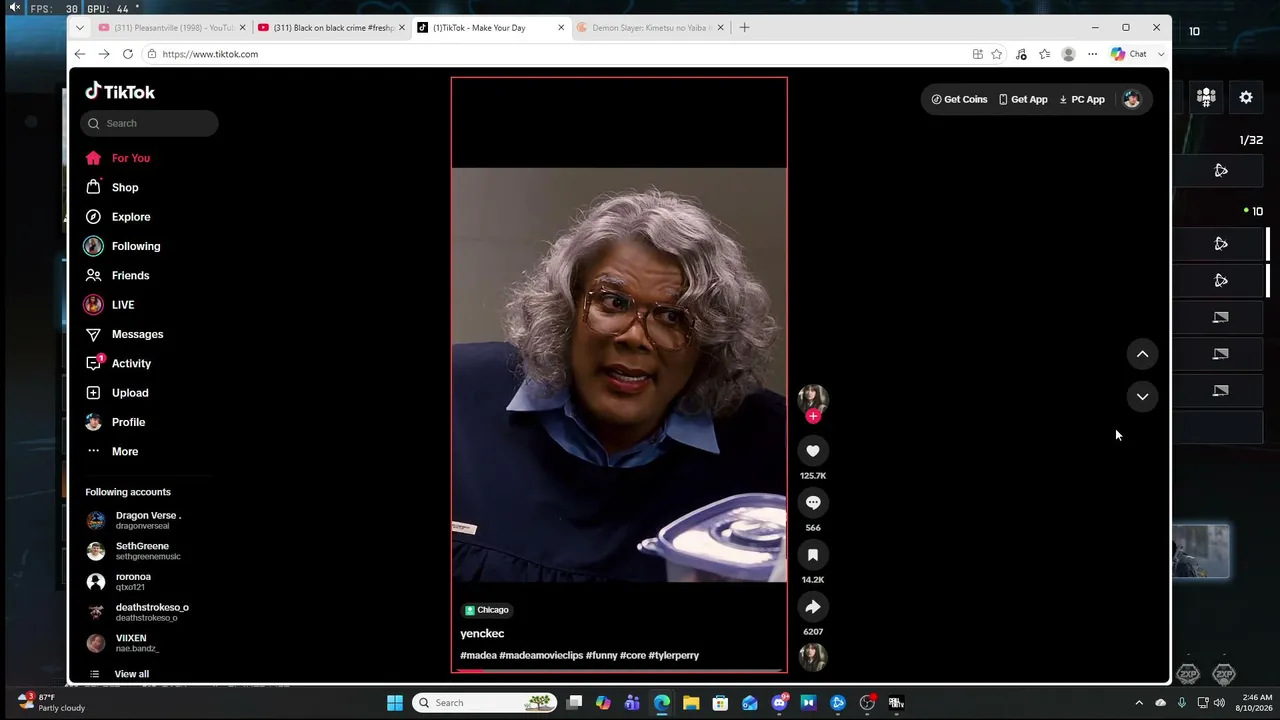
Task: Open the Shop section in TikTok sidebar
Action: point(112,187)
